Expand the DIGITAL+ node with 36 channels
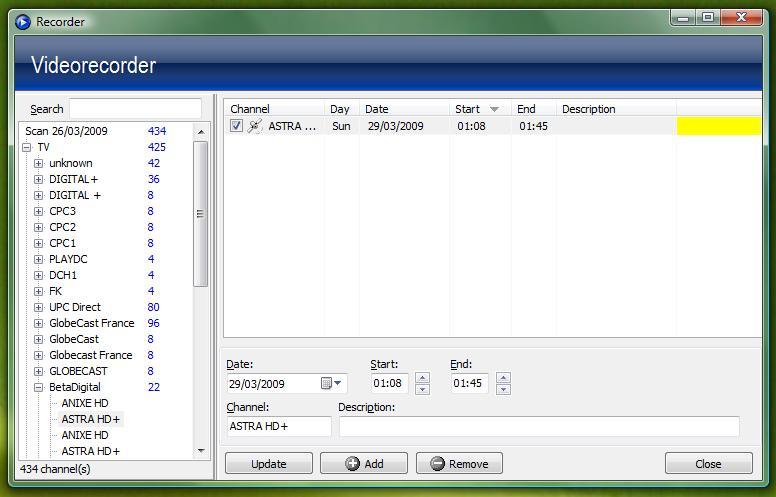This screenshot has width=776, height=497. [x=39, y=179]
